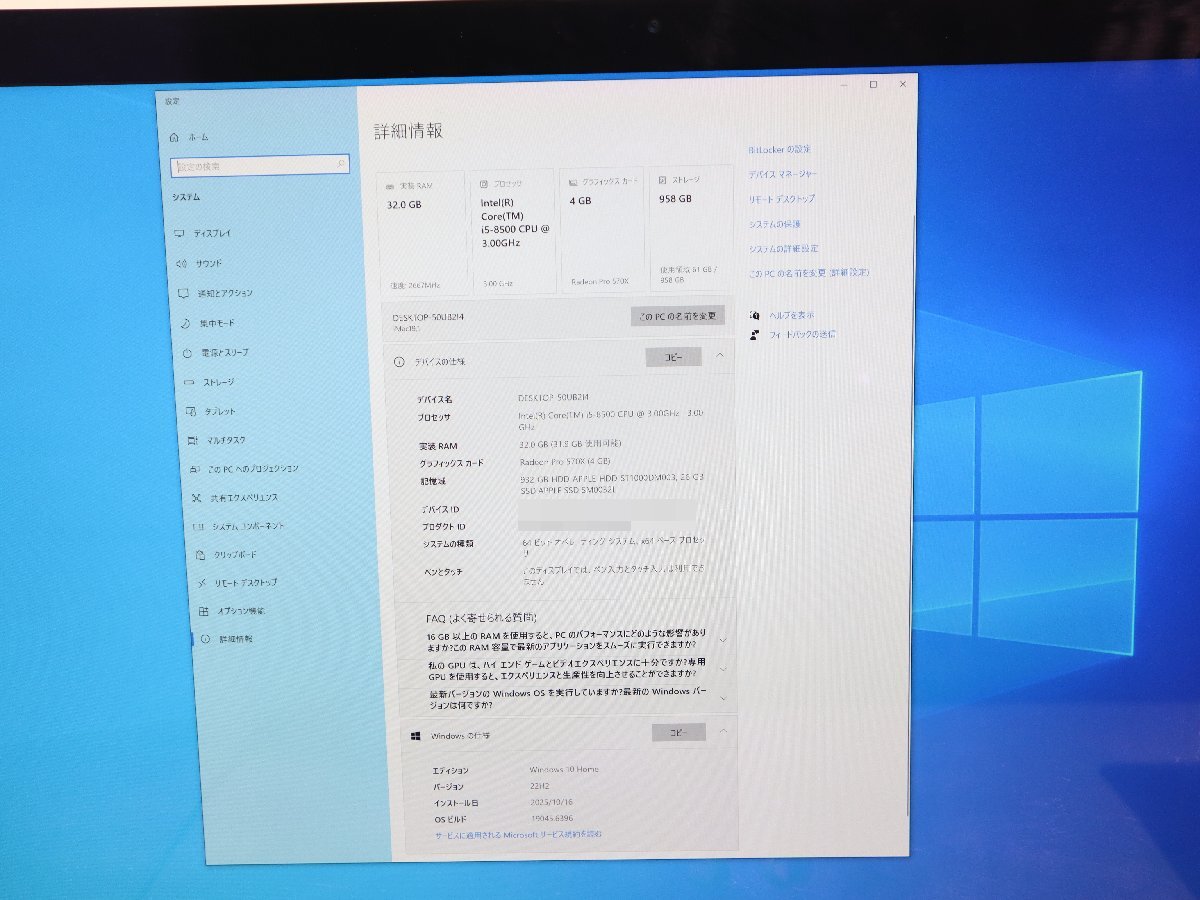This screenshot has width=1200, height=900.
Task: Click the About (詳細情報) info icon in sidebar
Action: click(x=205, y=639)
